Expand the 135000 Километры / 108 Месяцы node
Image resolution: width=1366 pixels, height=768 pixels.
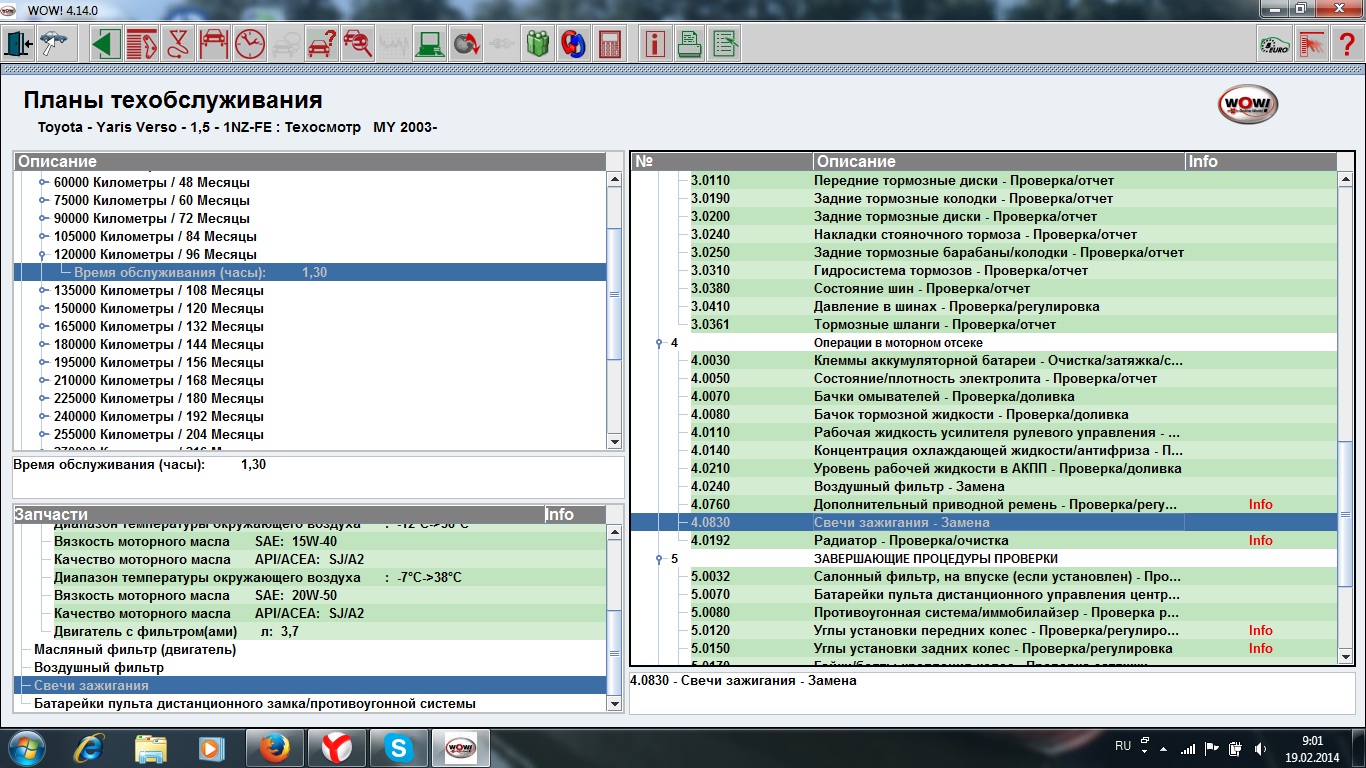(43, 291)
